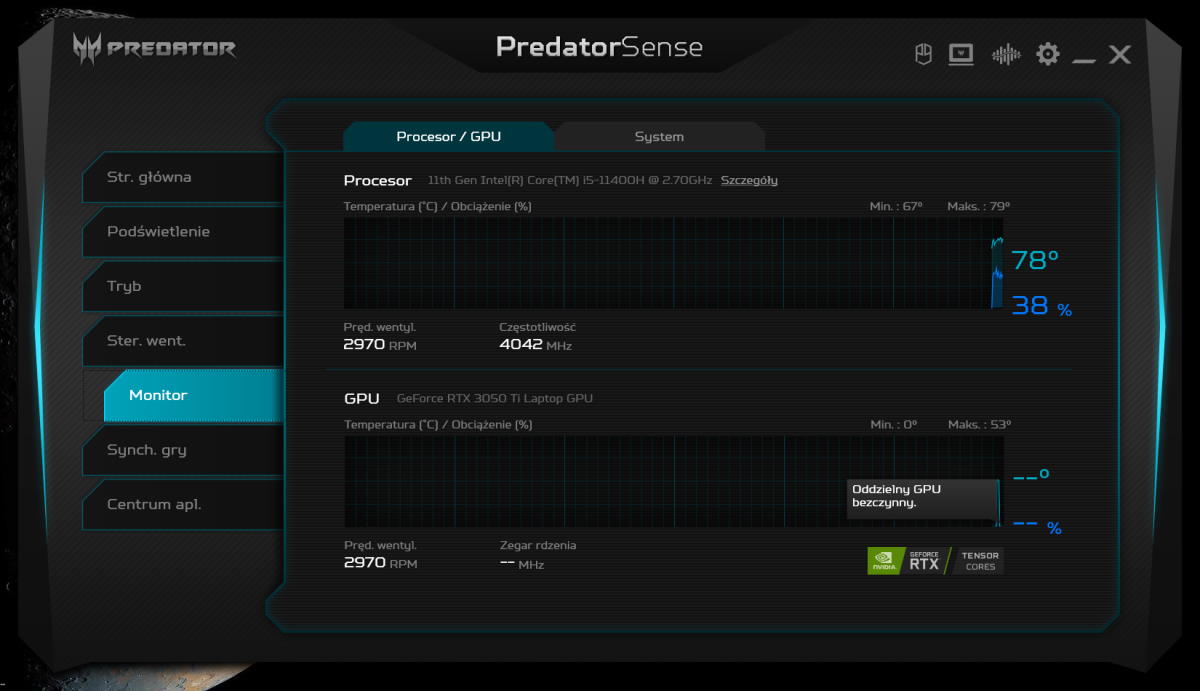
Task: Minimize the PredatorSense window
Action: point(1083,56)
